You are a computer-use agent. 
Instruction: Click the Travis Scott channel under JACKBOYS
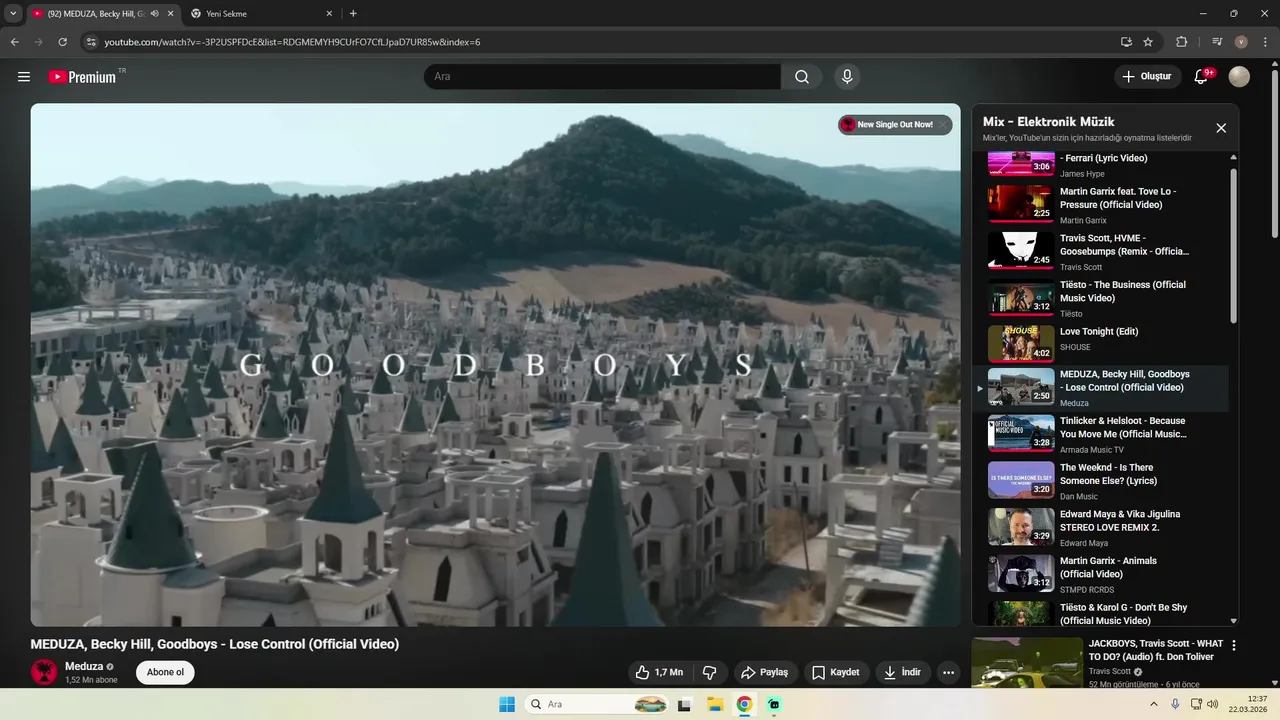tap(1109, 671)
